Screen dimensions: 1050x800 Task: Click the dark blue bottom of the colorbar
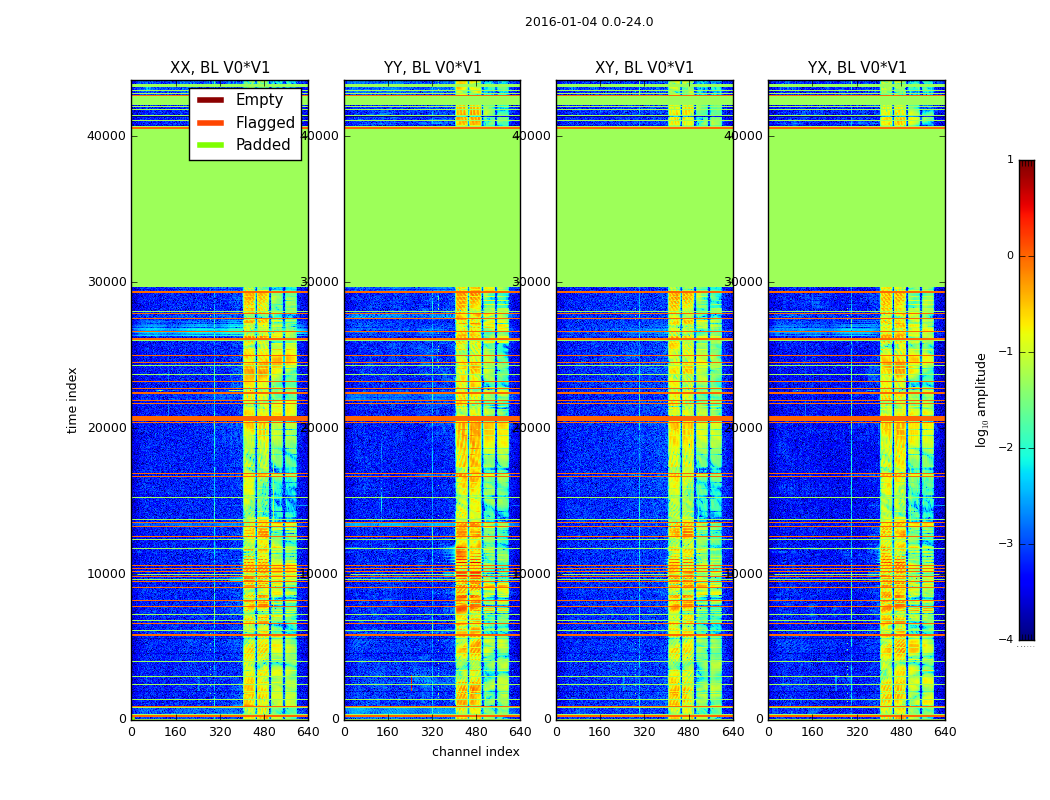[1027, 631]
